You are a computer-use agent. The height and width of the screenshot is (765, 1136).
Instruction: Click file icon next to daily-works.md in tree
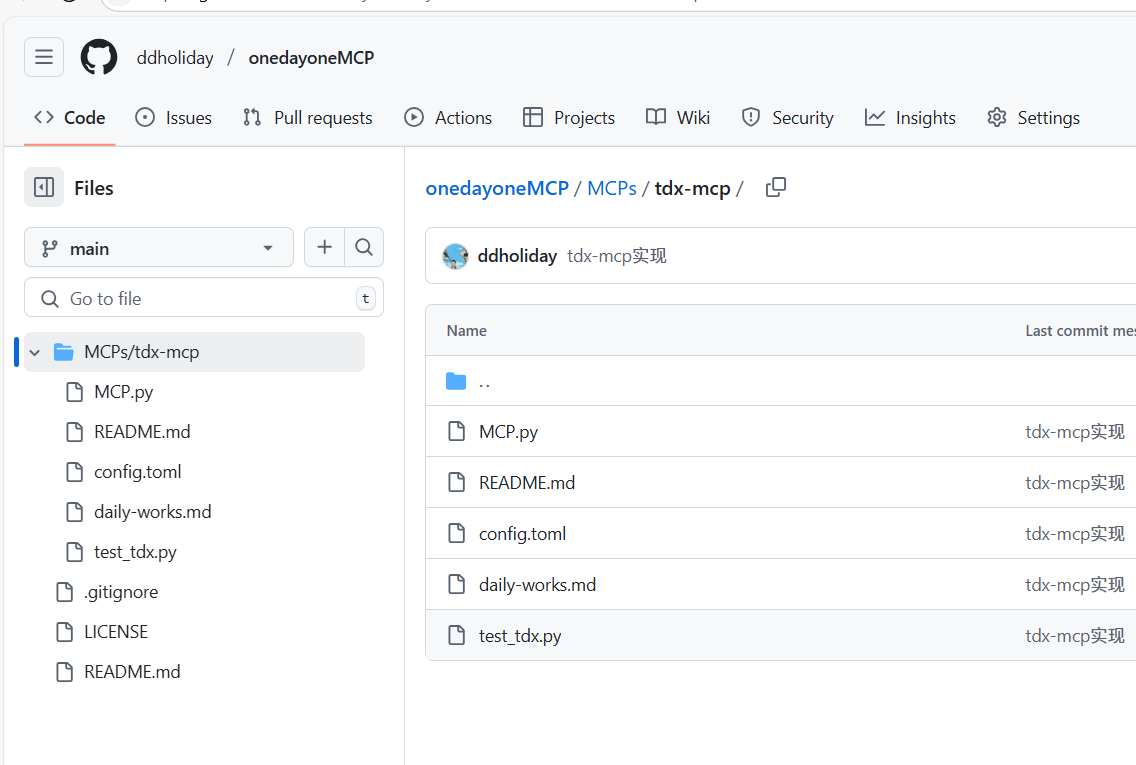[75, 511]
